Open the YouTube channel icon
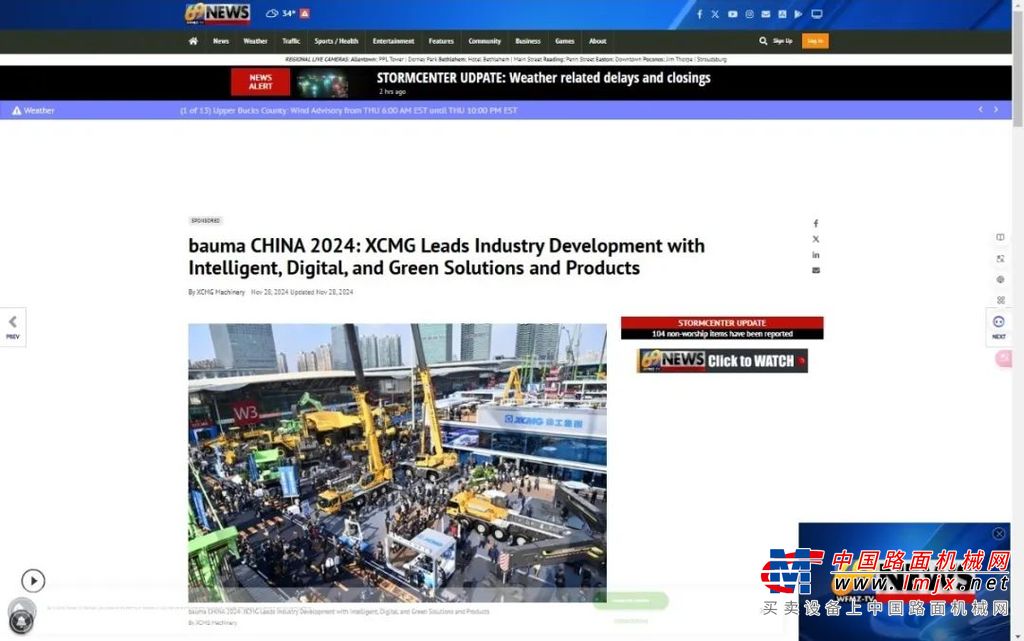This screenshot has height=641, width=1024. pos(732,14)
